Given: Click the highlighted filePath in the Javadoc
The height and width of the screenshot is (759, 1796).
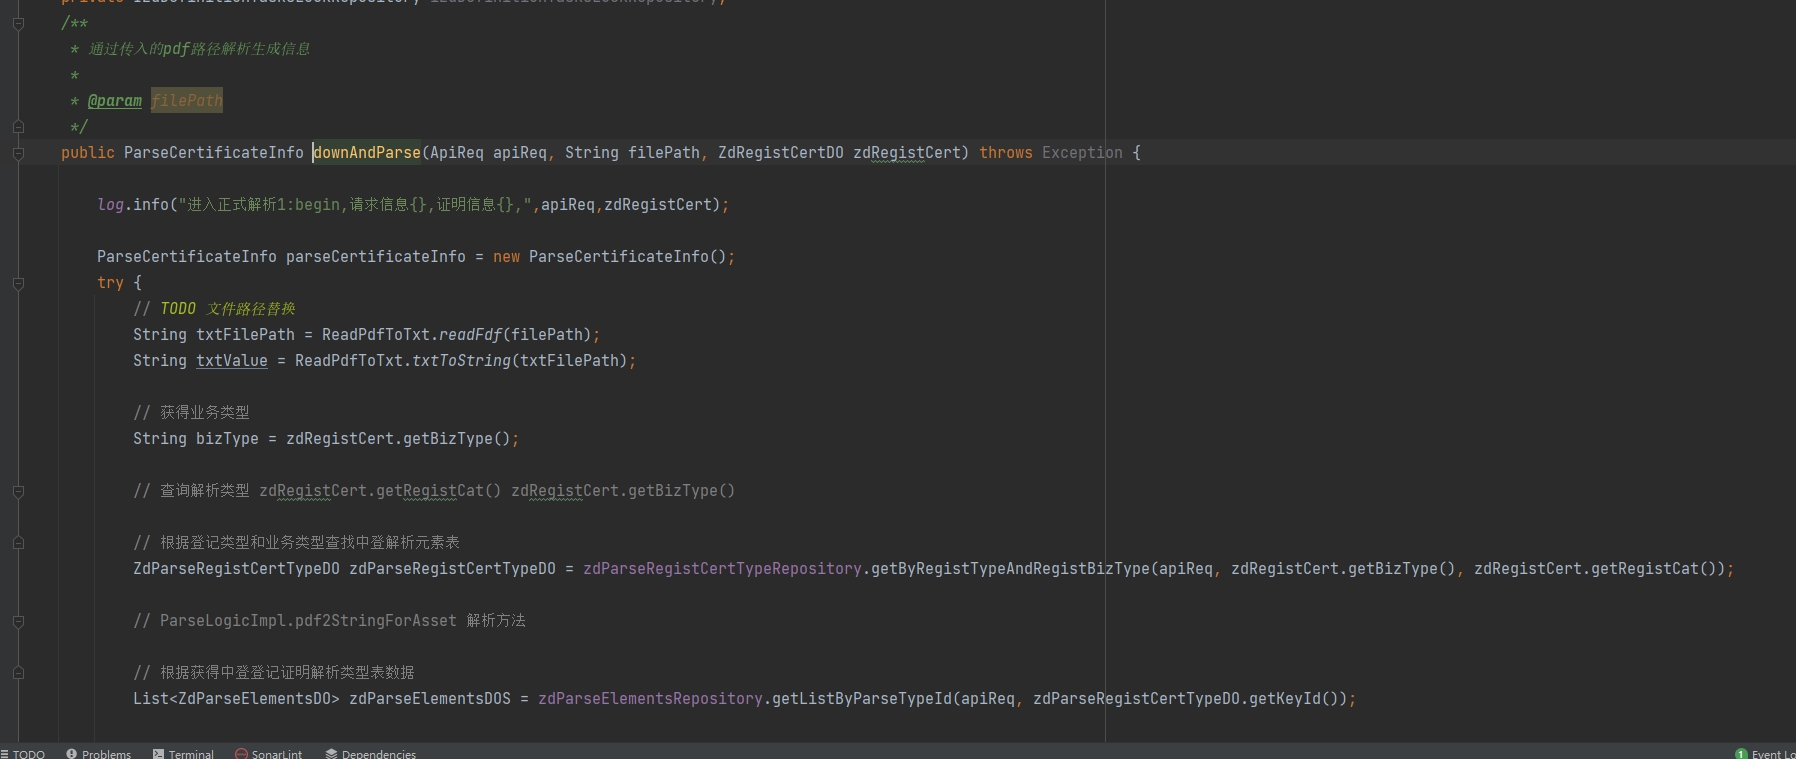Looking at the screenshot, I should [x=187, y=100].
